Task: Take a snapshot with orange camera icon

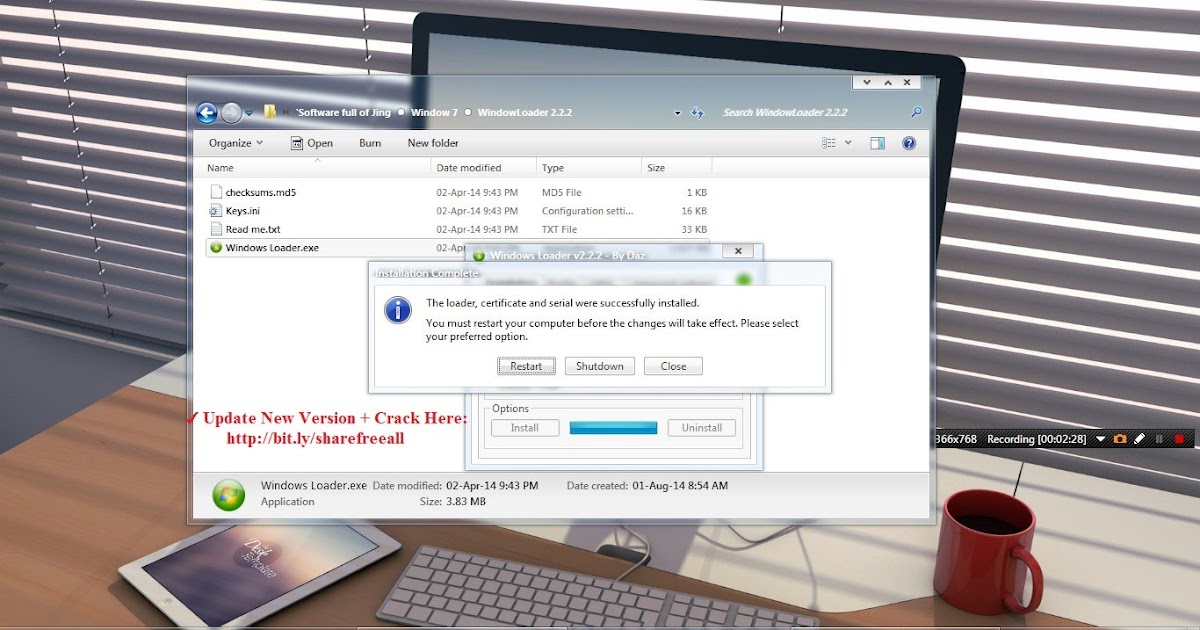Action: (1120, 439)
